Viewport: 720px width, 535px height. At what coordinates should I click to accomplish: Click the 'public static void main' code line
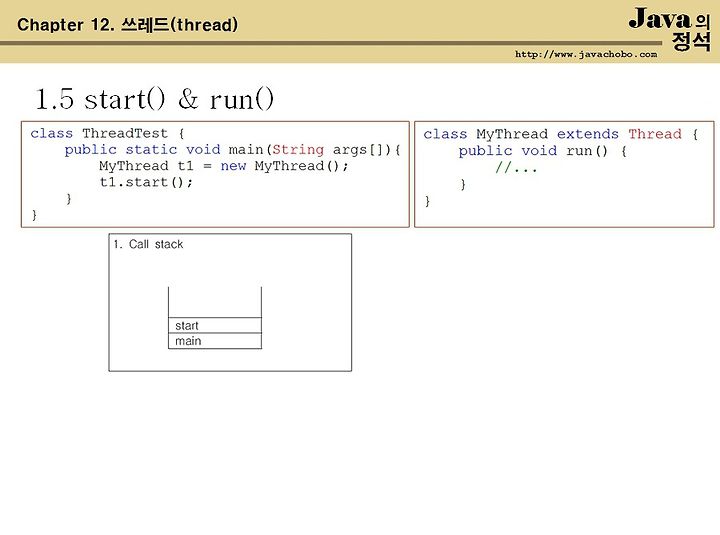232,150
